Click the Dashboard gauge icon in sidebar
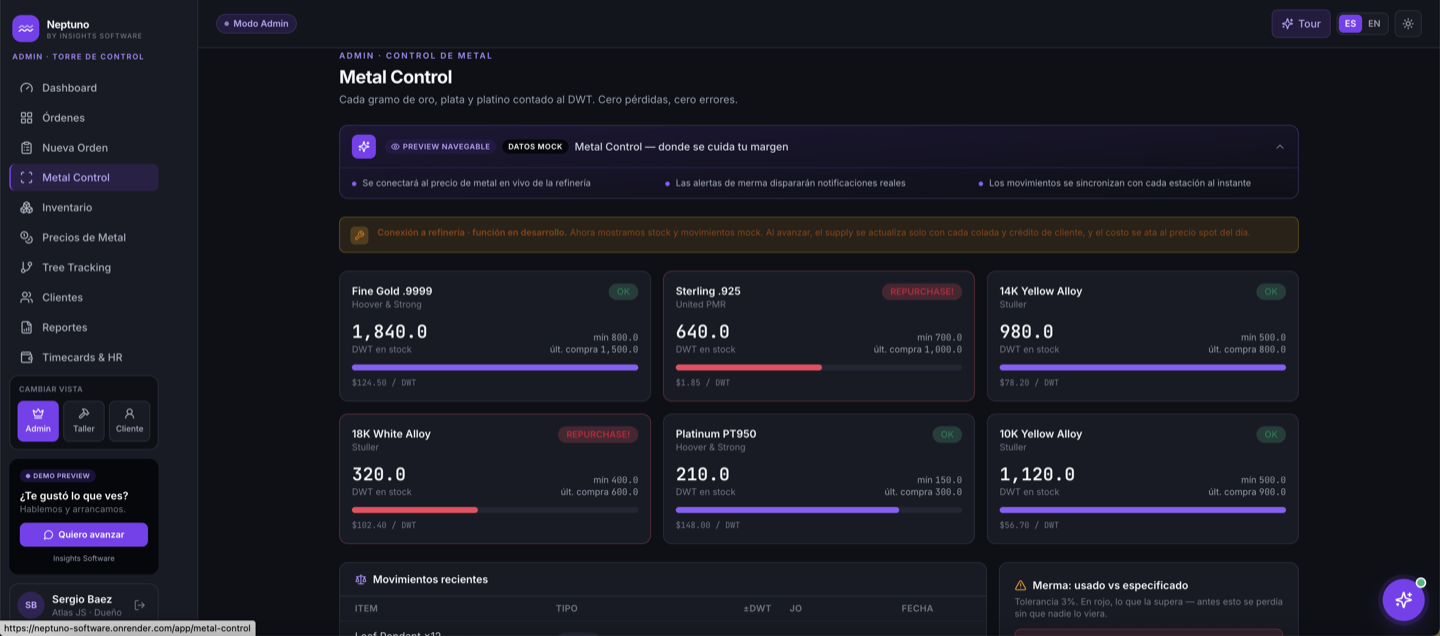This screenshot has width=1440, height=636. (27, 88)
